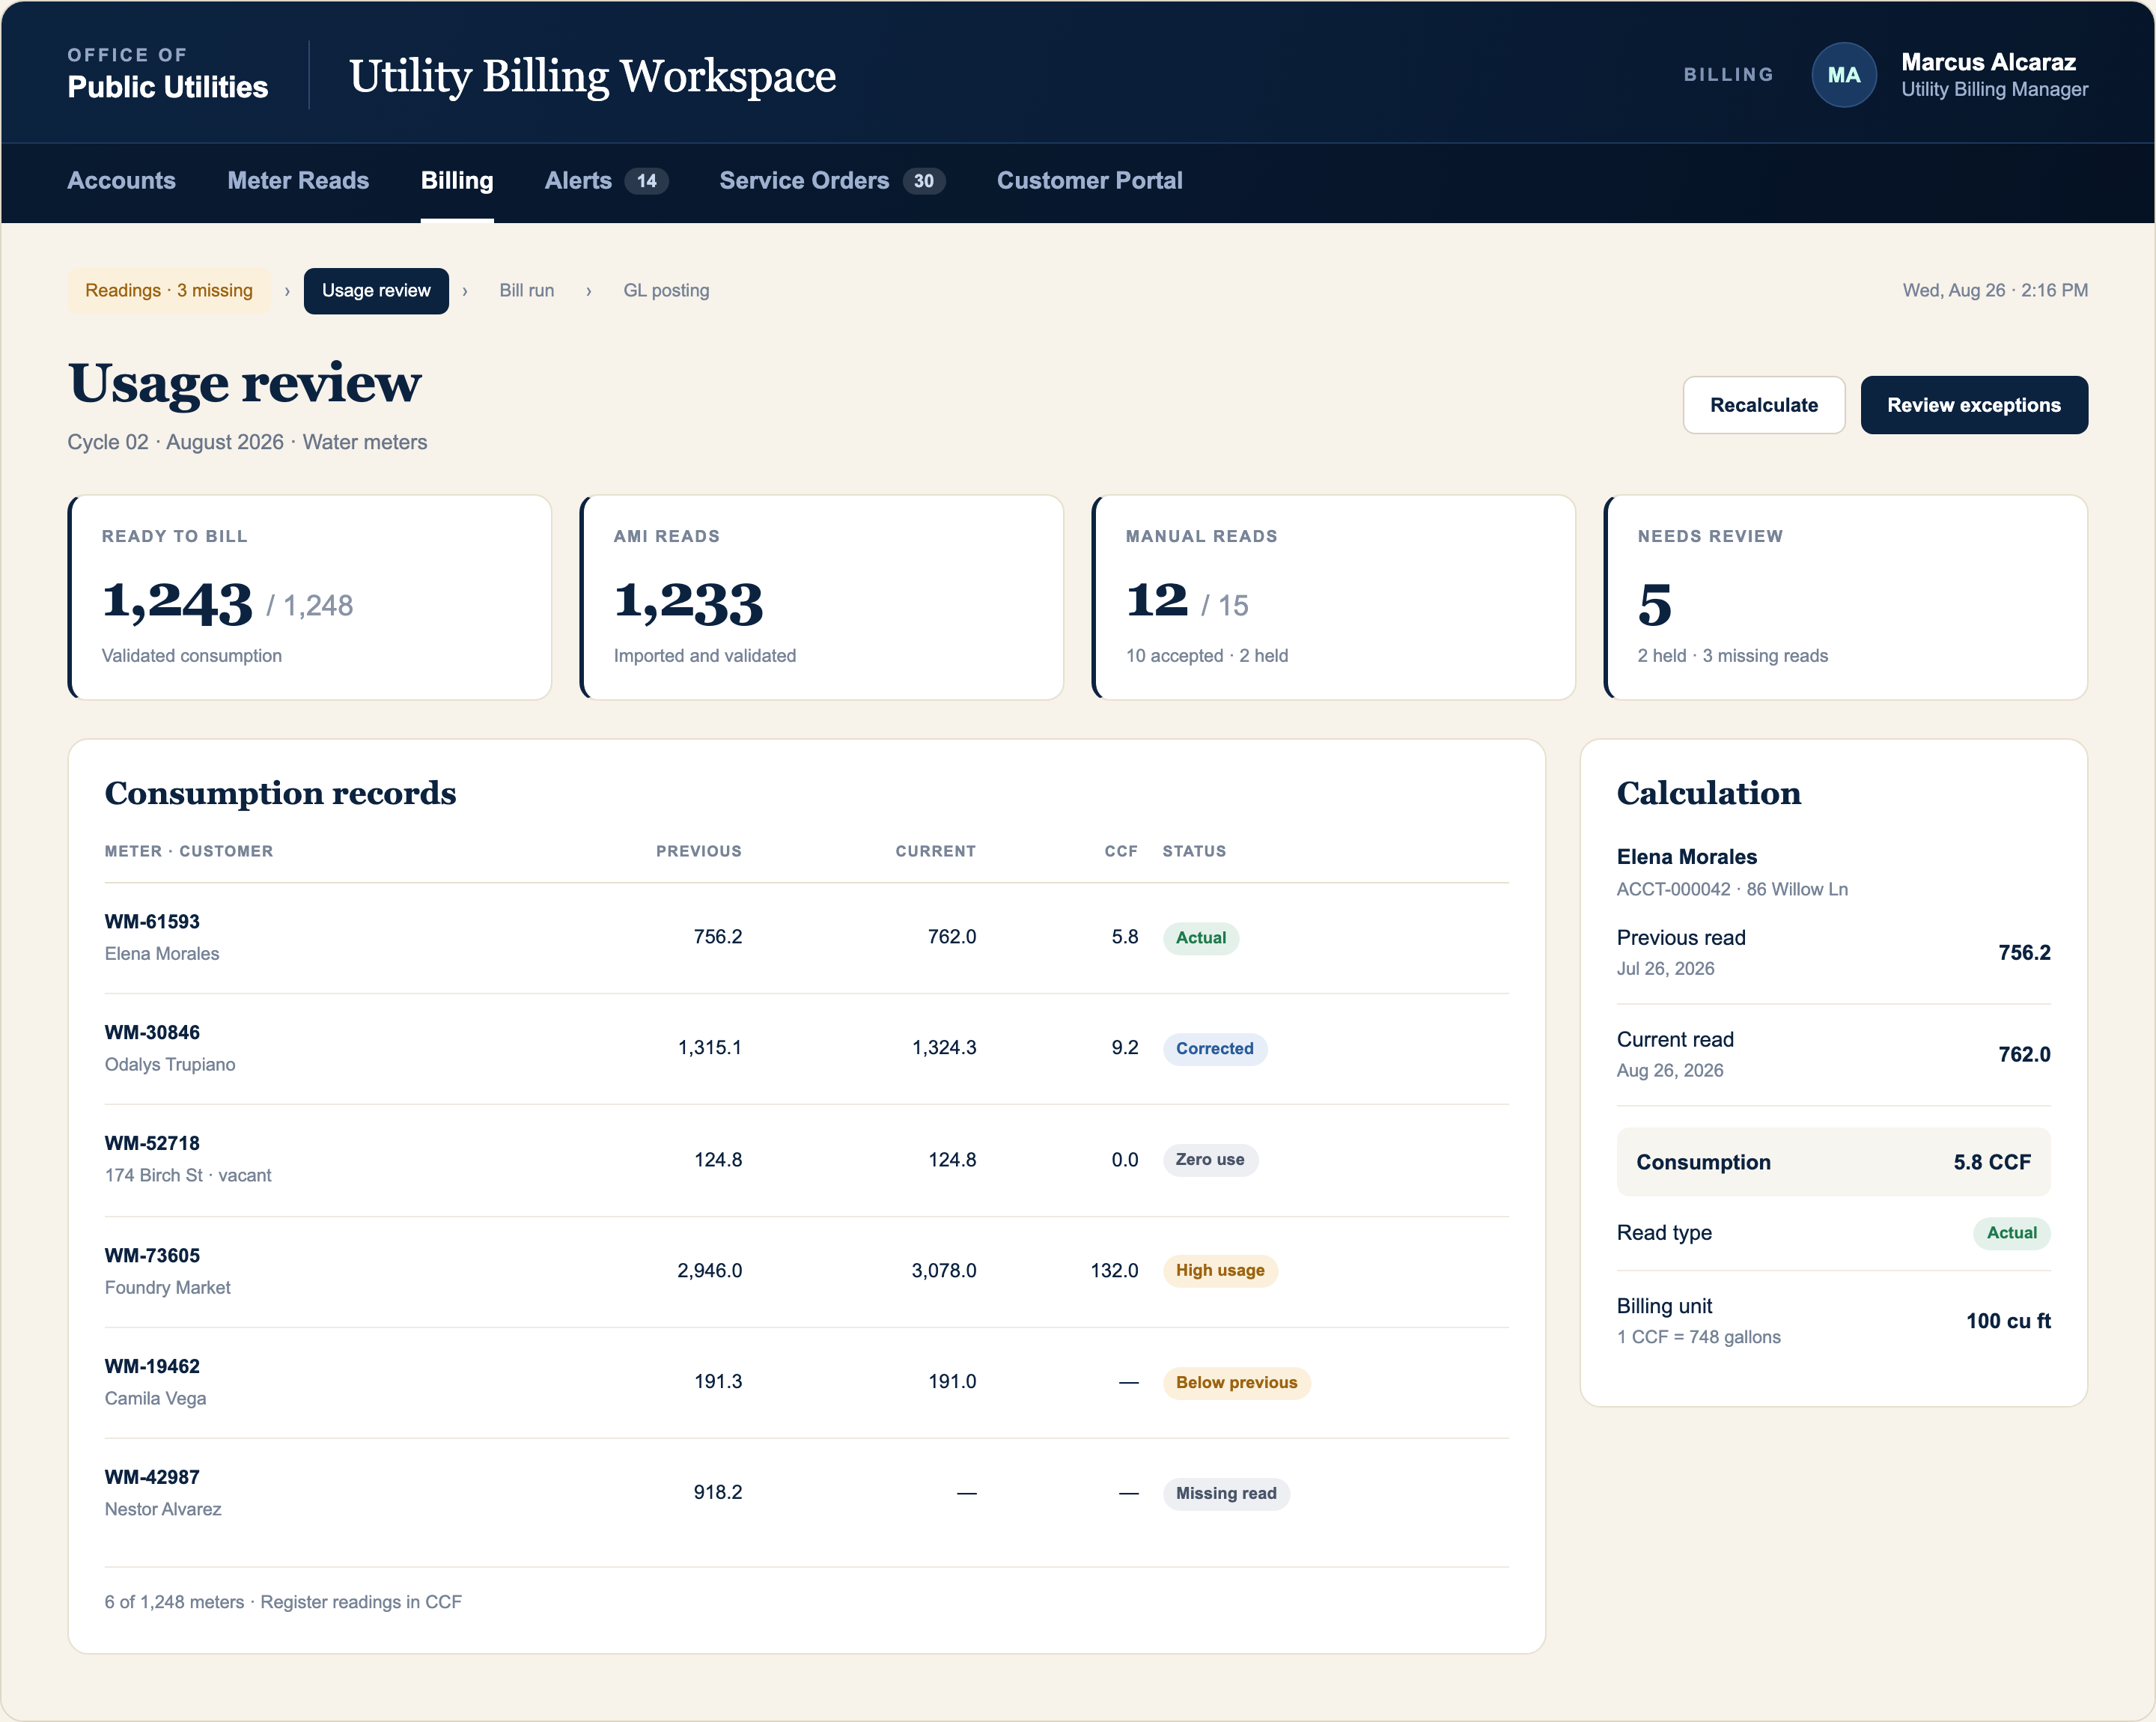Click the Zero use status badge

click(1210, 1160)
